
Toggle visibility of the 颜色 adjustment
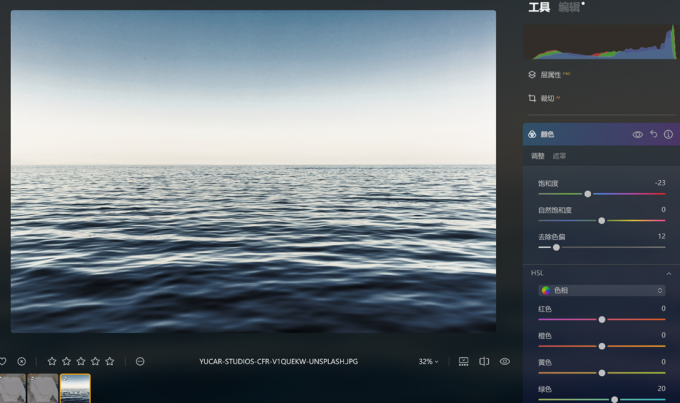point(637,134)
